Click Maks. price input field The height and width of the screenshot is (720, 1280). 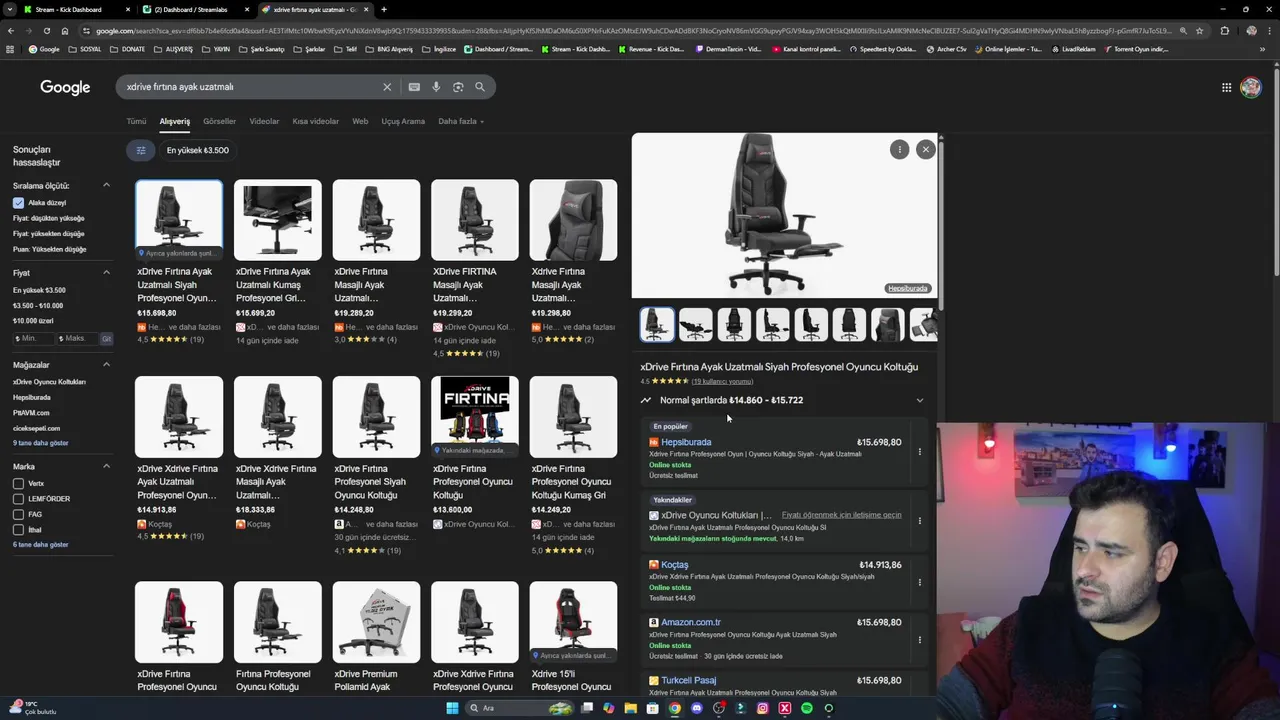[76, 338]
